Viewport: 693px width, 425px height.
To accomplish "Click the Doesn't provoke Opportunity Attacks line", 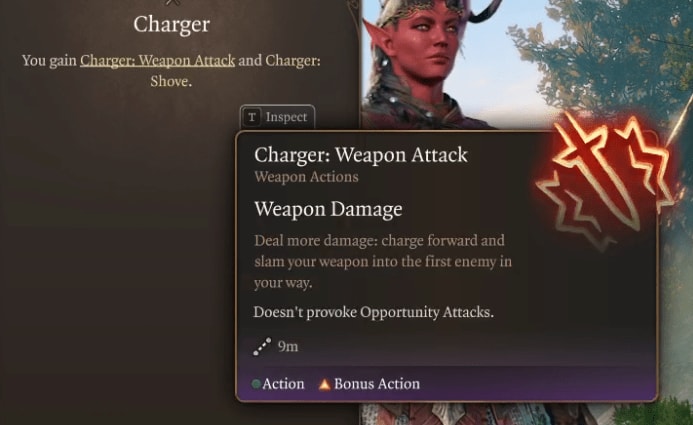I will tap(373, 312).
